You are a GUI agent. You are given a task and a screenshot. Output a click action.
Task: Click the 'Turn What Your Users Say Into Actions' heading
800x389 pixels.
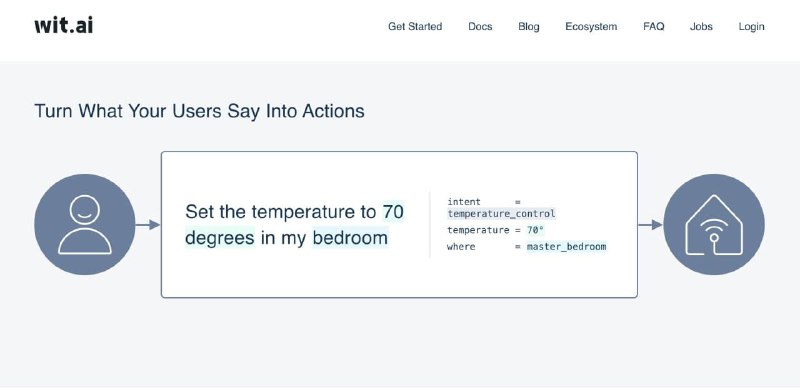(199, 111)
